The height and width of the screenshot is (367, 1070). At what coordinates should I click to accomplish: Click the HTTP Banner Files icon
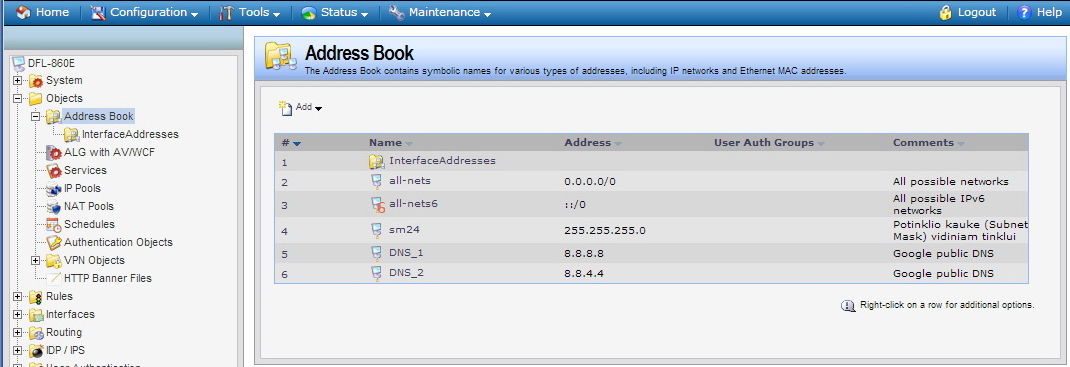click(x=54, y=278)
